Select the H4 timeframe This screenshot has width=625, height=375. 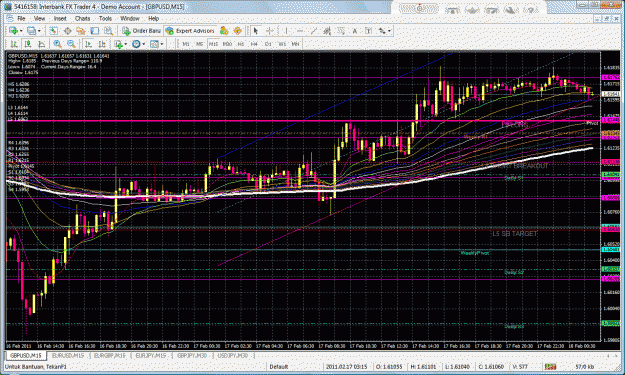pos(254,44)
